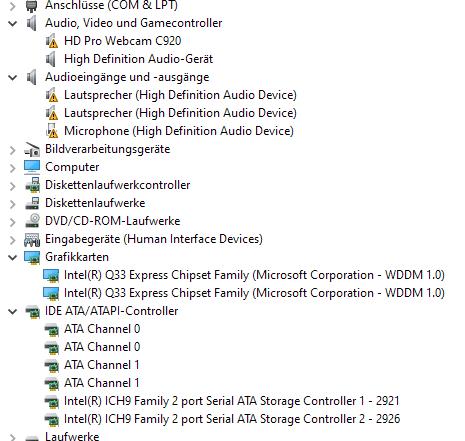Expand the Bildverarbeitungsgeräte node

click(x=12, y=150)
